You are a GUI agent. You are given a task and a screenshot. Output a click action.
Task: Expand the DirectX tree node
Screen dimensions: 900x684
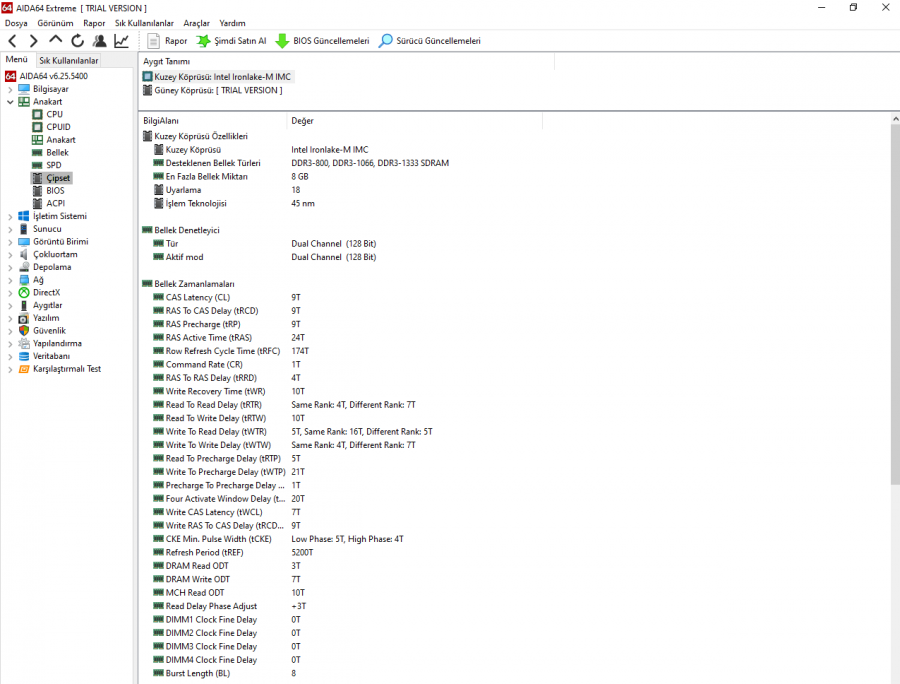(x=10, y=293)
